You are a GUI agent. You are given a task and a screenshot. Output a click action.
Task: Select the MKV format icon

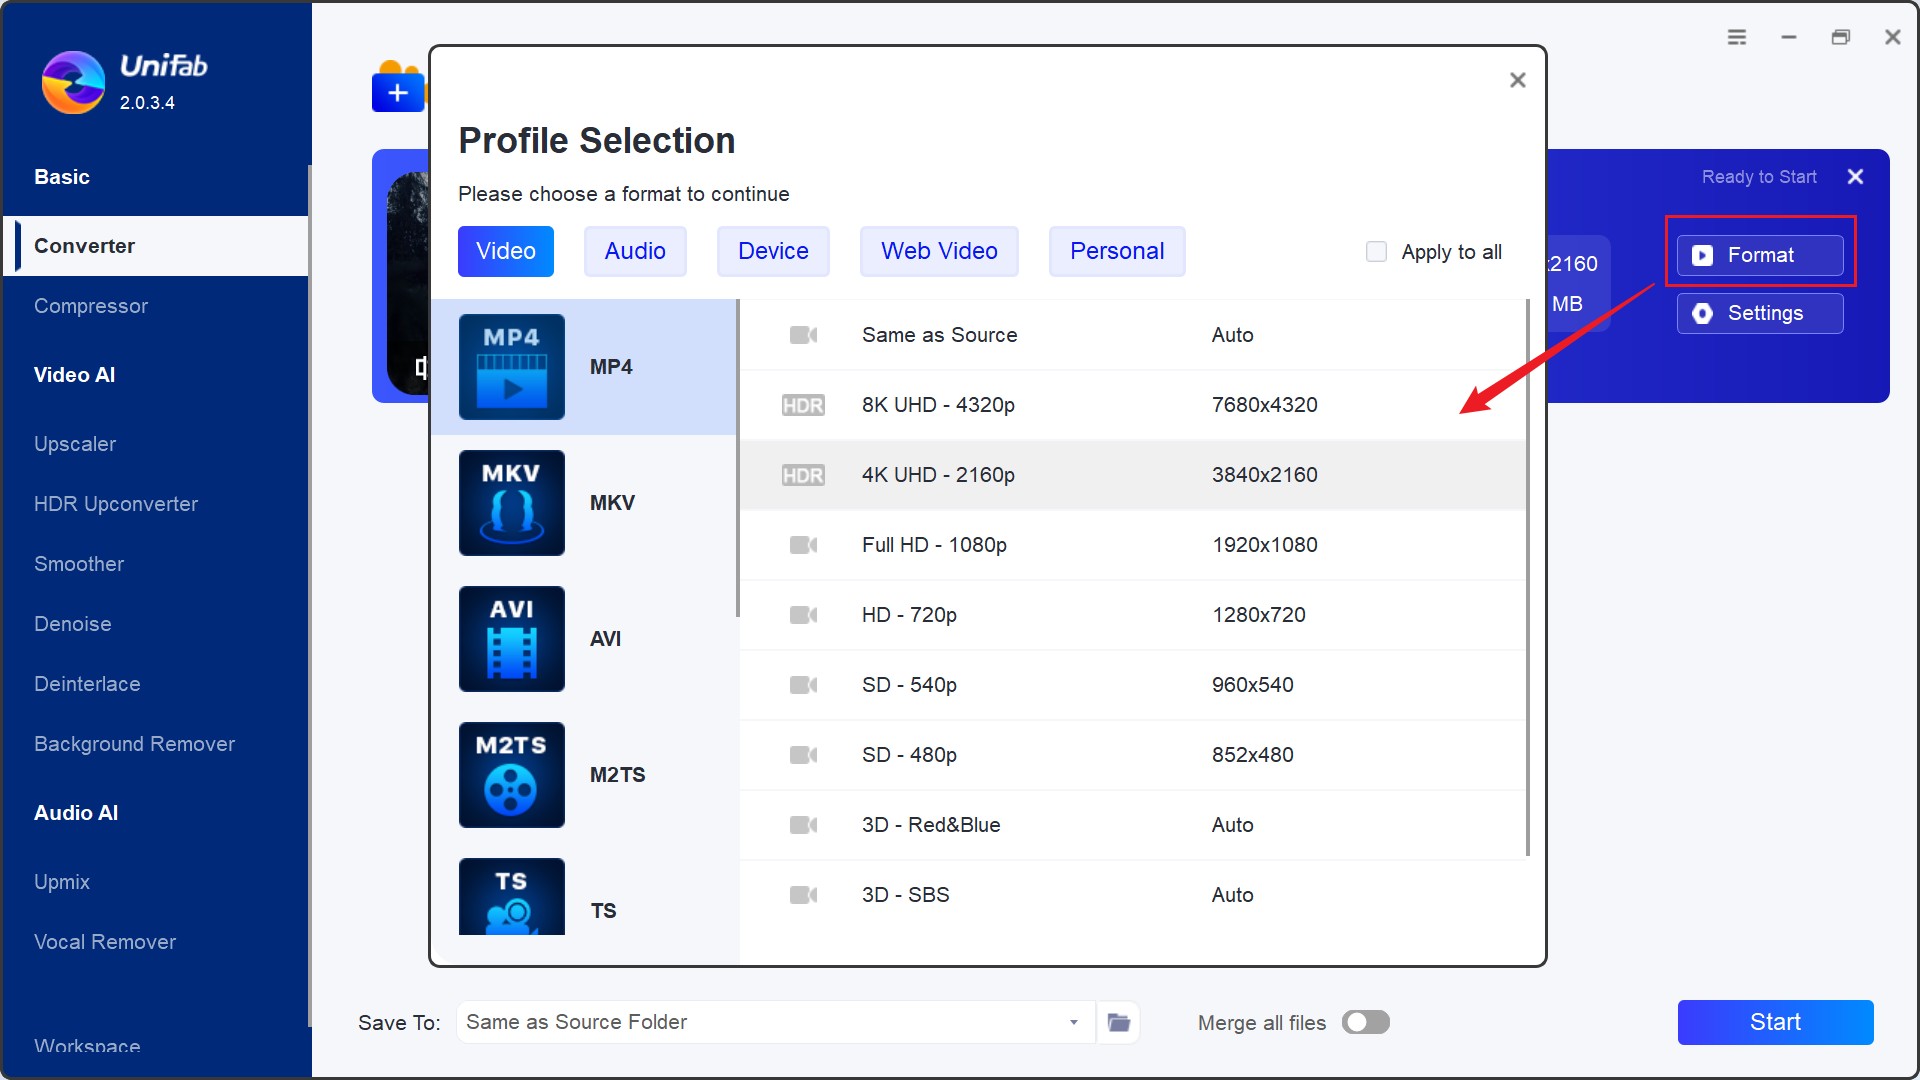coord(510,501)
